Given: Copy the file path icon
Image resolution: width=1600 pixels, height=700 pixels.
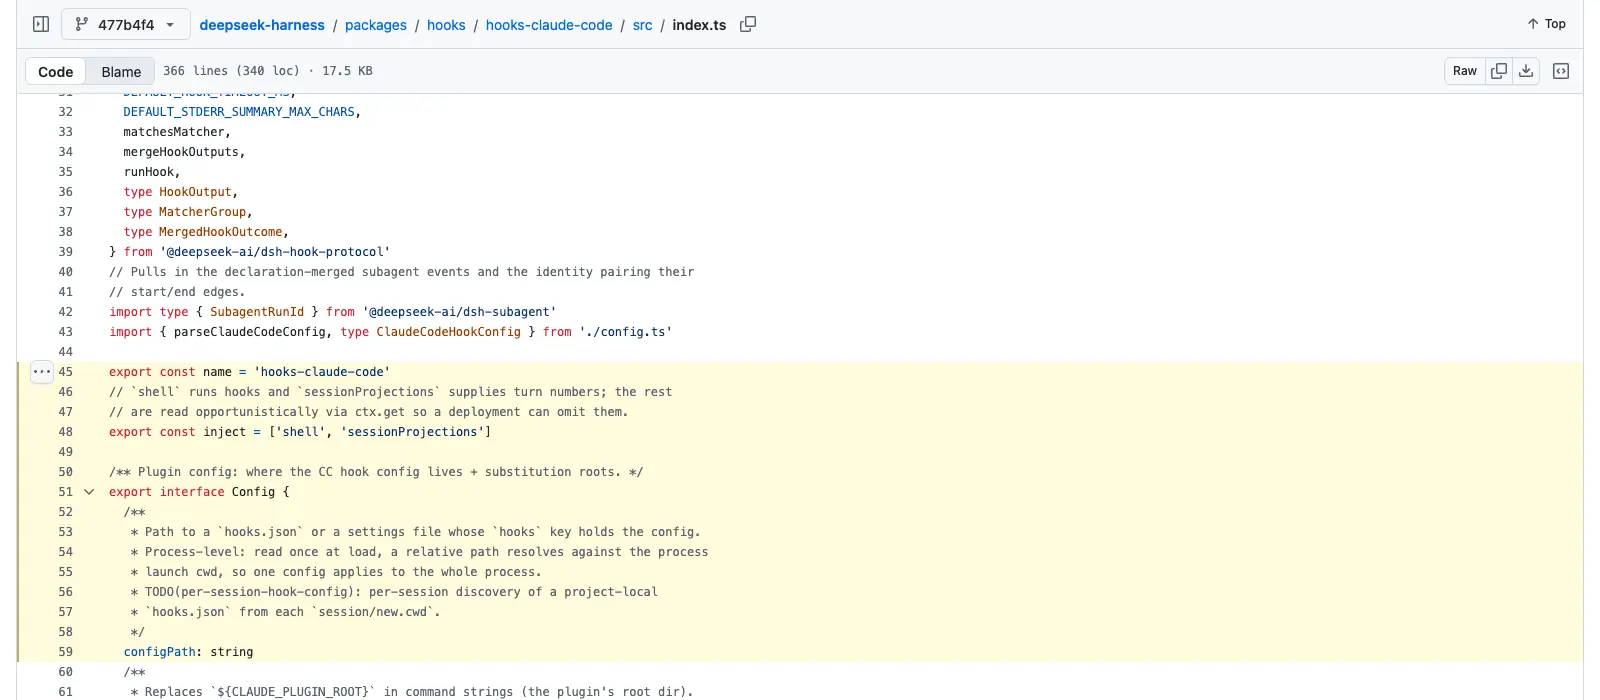Looking at the screenshot, I should pos(748,24).
